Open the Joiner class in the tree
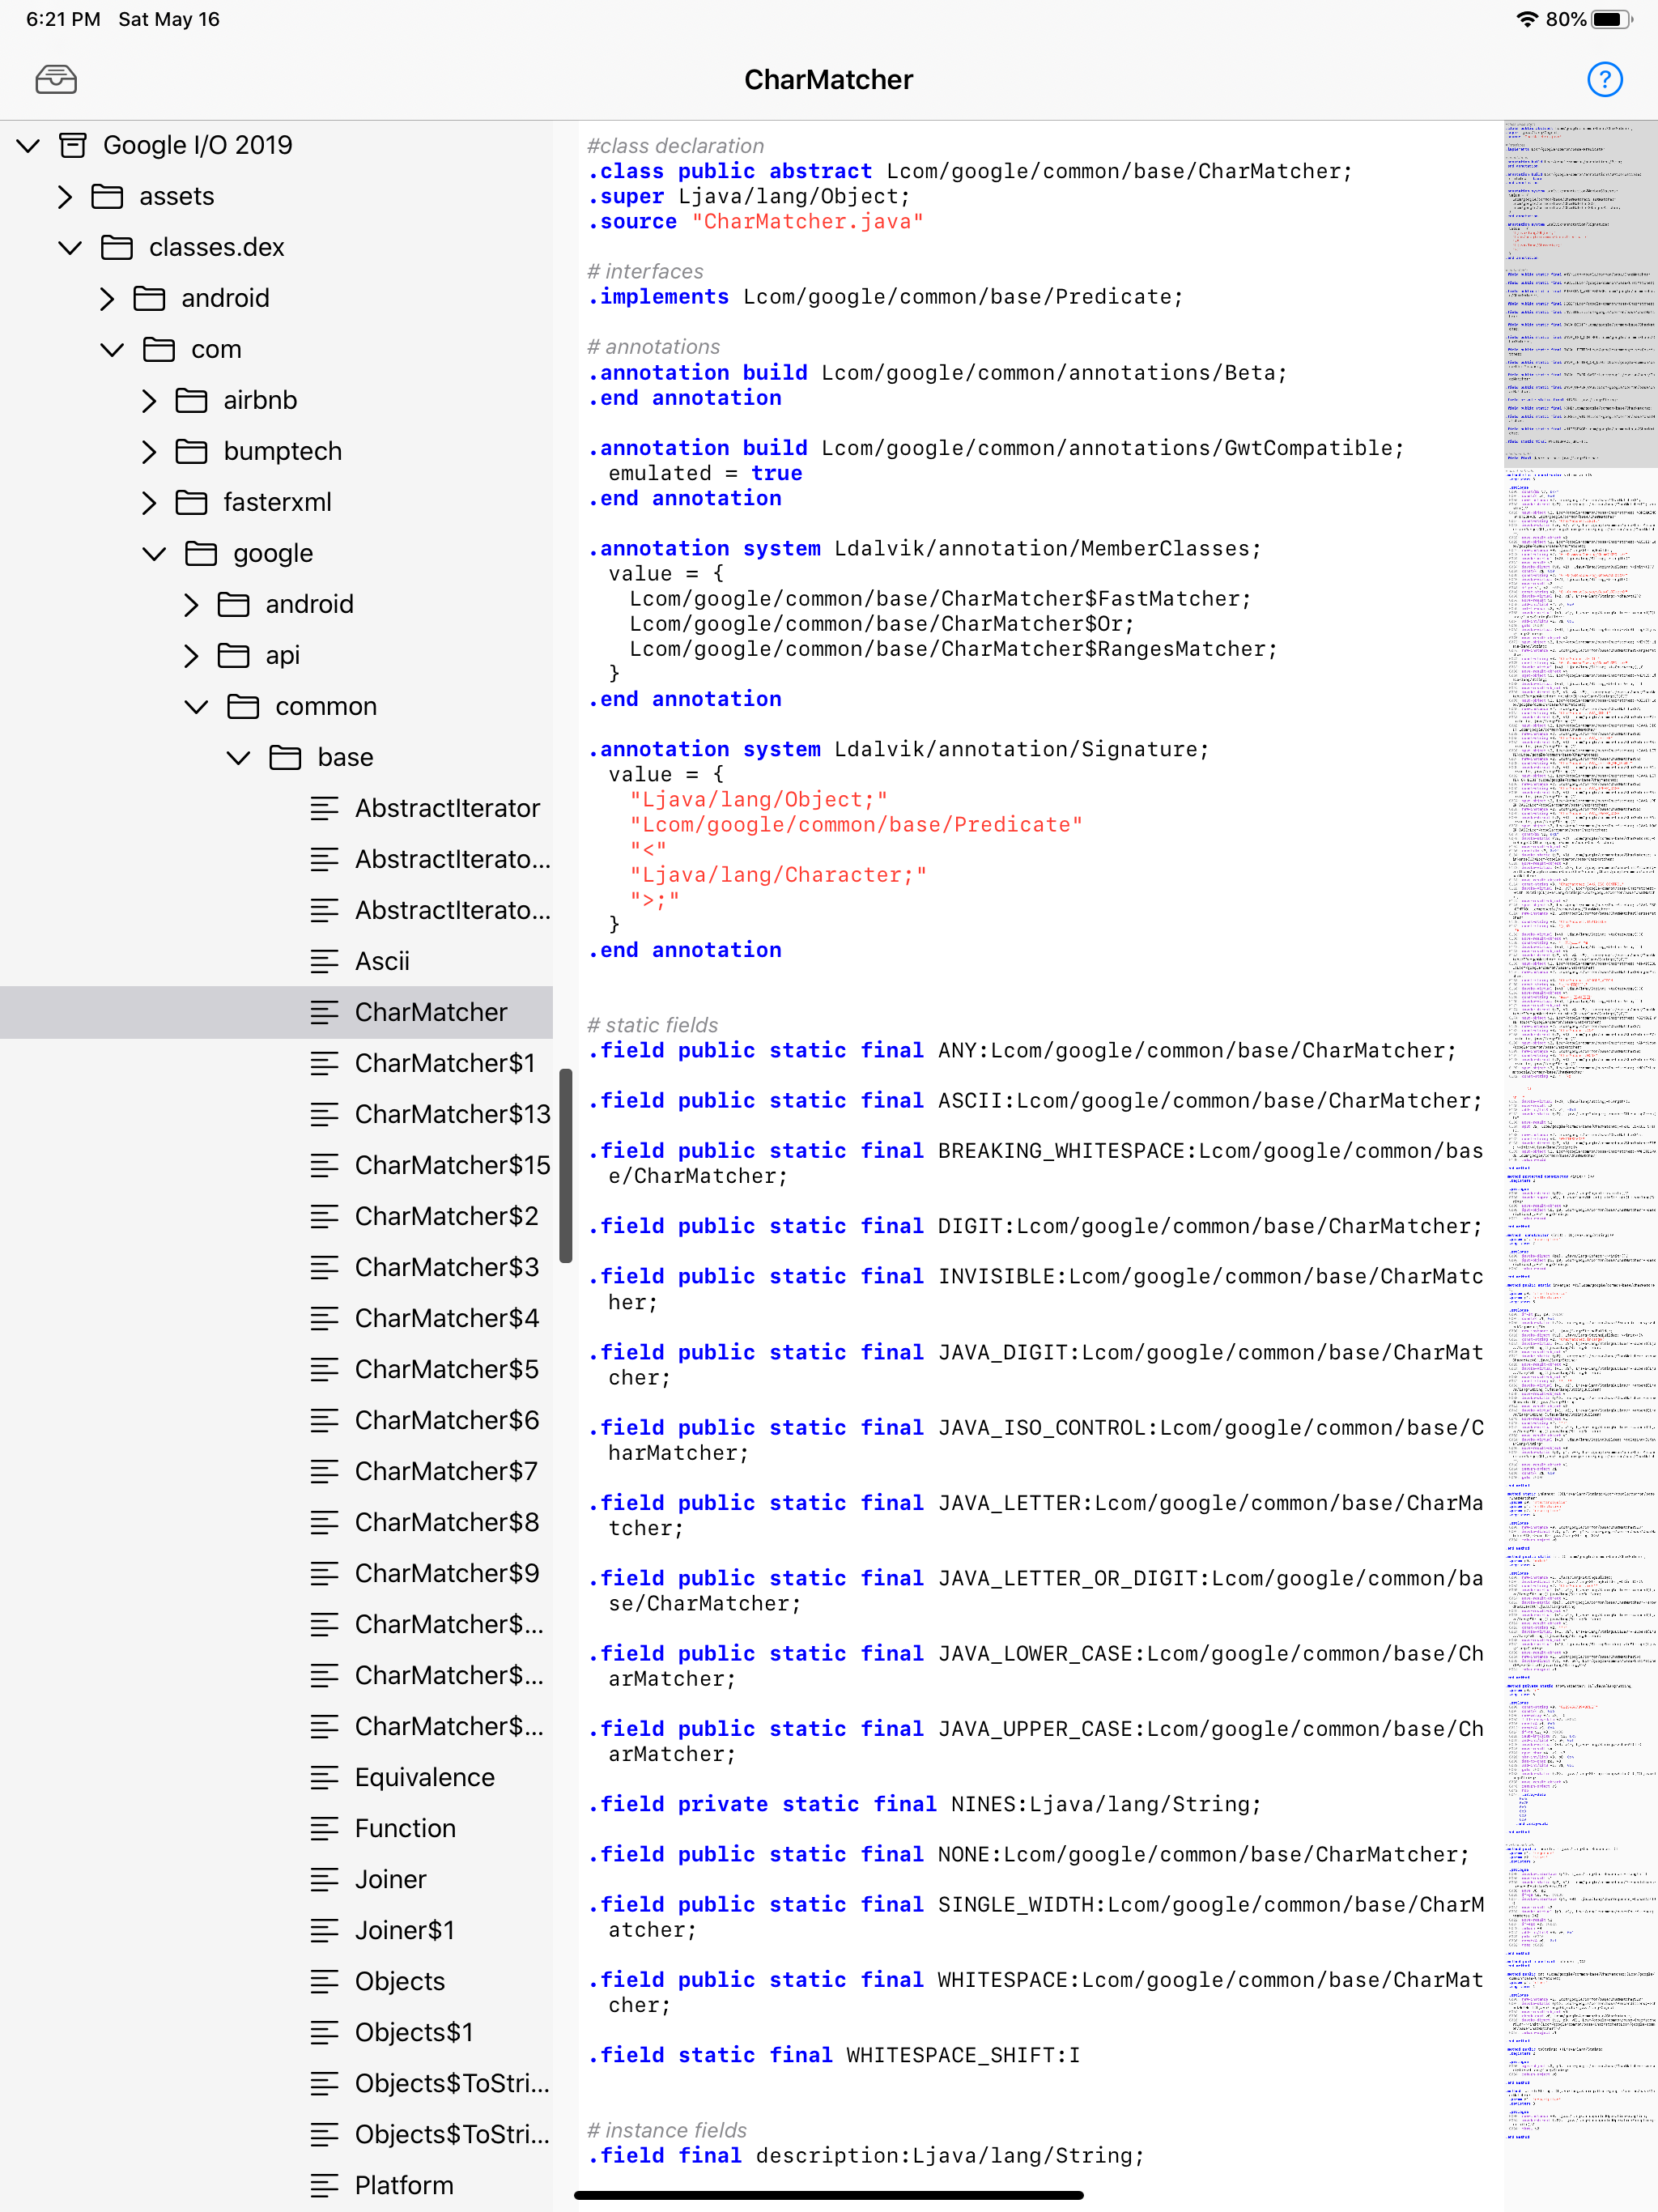The width and height of the screenshot is (1658, 2212). pyautogui.click(x=389, y=1879)
